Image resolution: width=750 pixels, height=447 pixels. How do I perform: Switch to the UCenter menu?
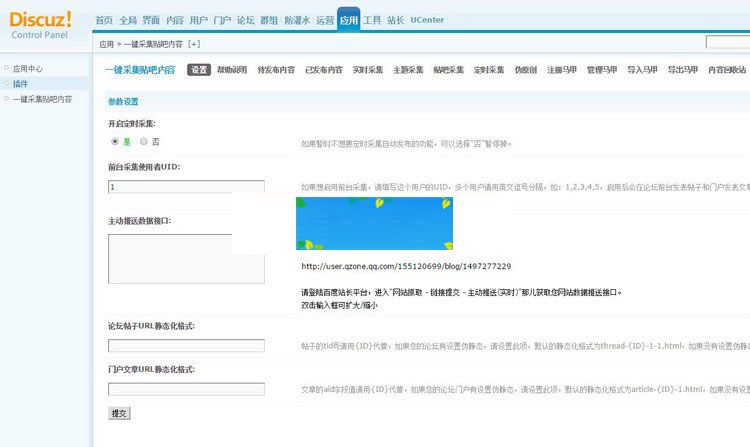click(427, 20)
